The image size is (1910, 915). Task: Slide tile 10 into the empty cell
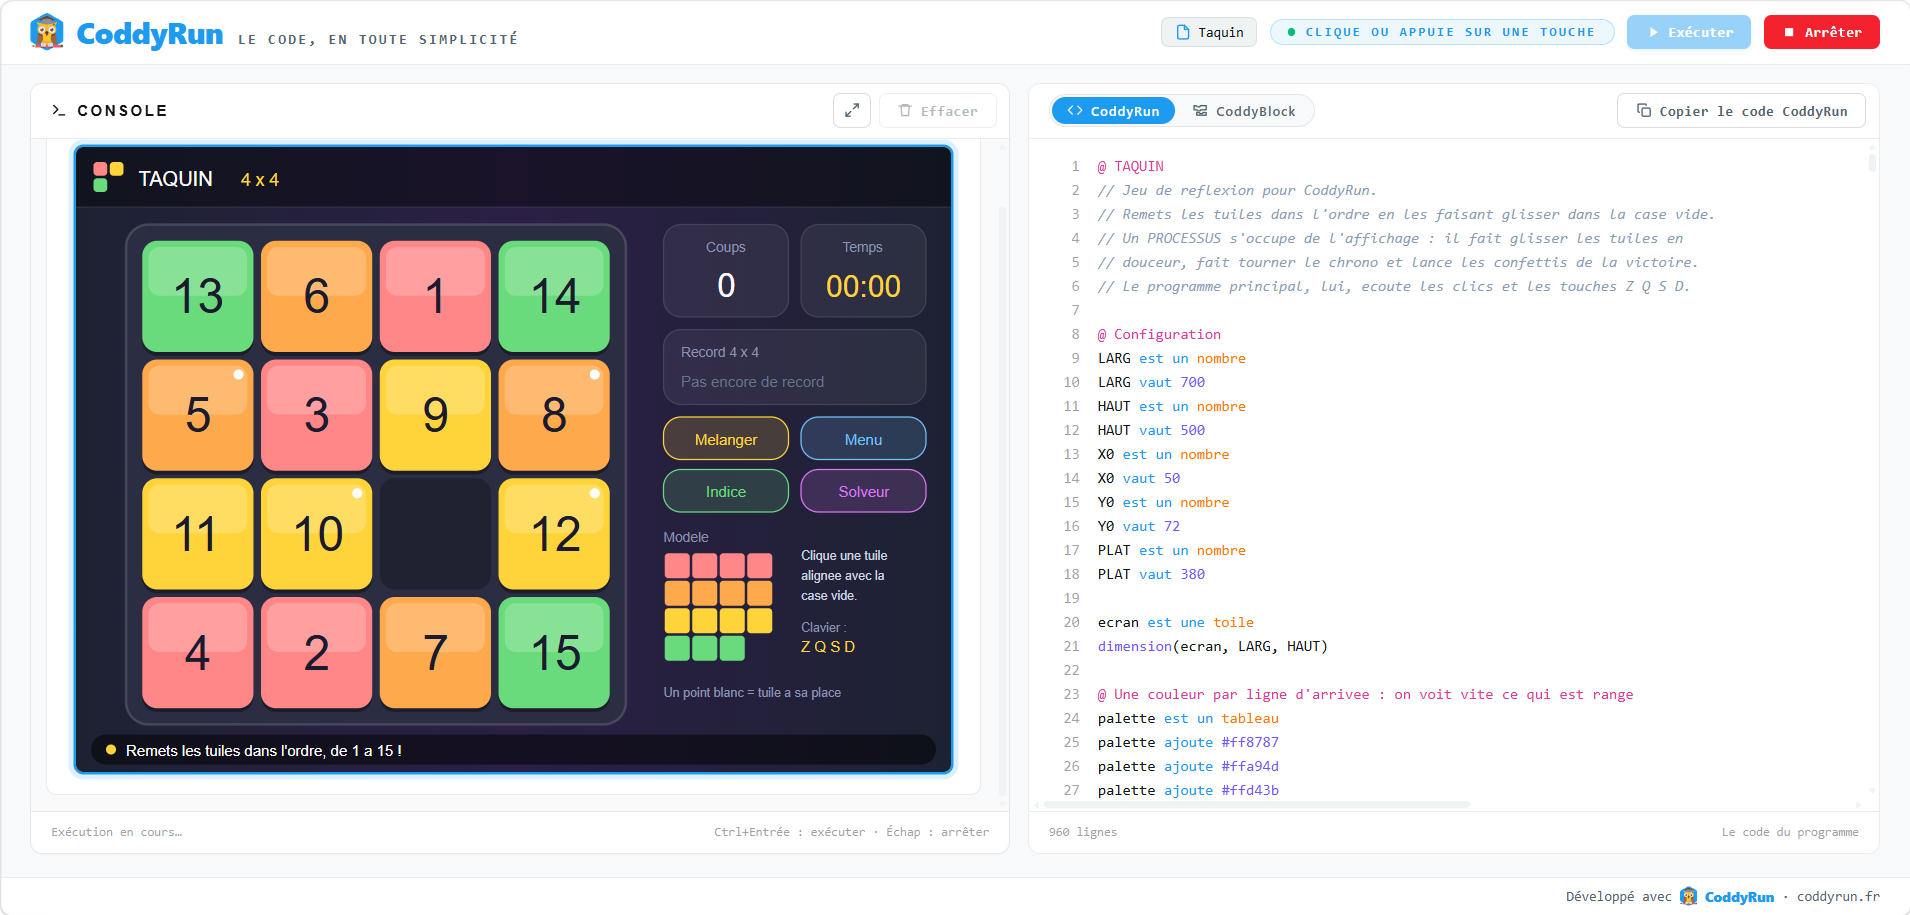tap(316, 534)
